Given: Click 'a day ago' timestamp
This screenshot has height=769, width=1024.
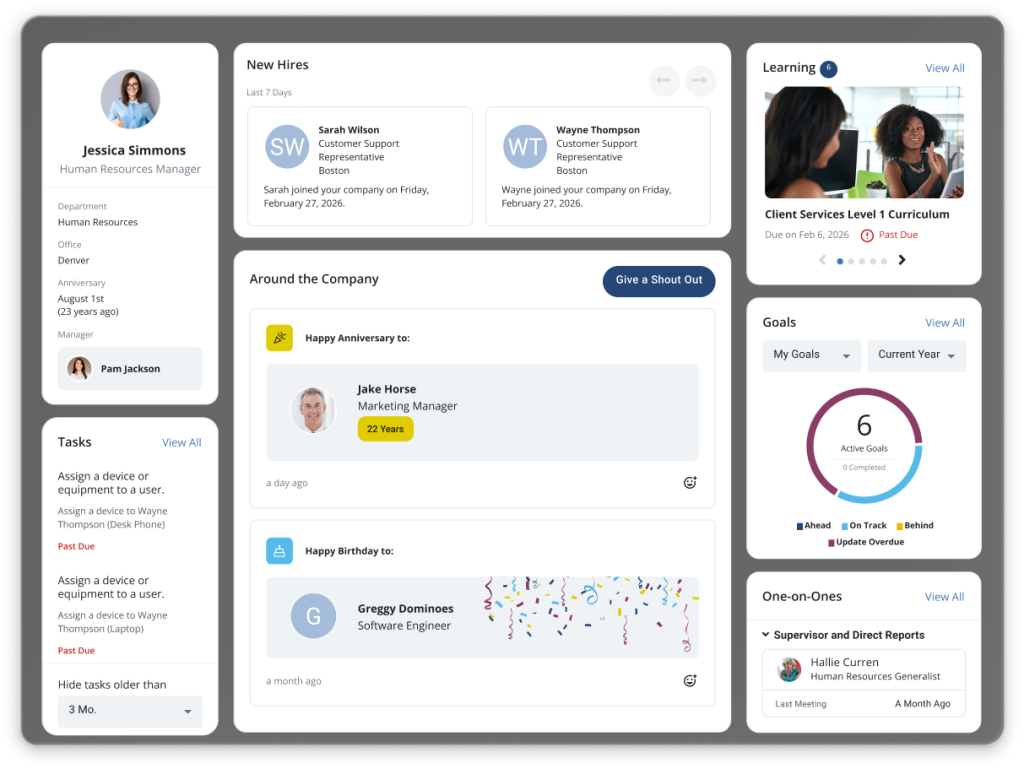Looking at the screenshot, I should [x=287, y=483].
